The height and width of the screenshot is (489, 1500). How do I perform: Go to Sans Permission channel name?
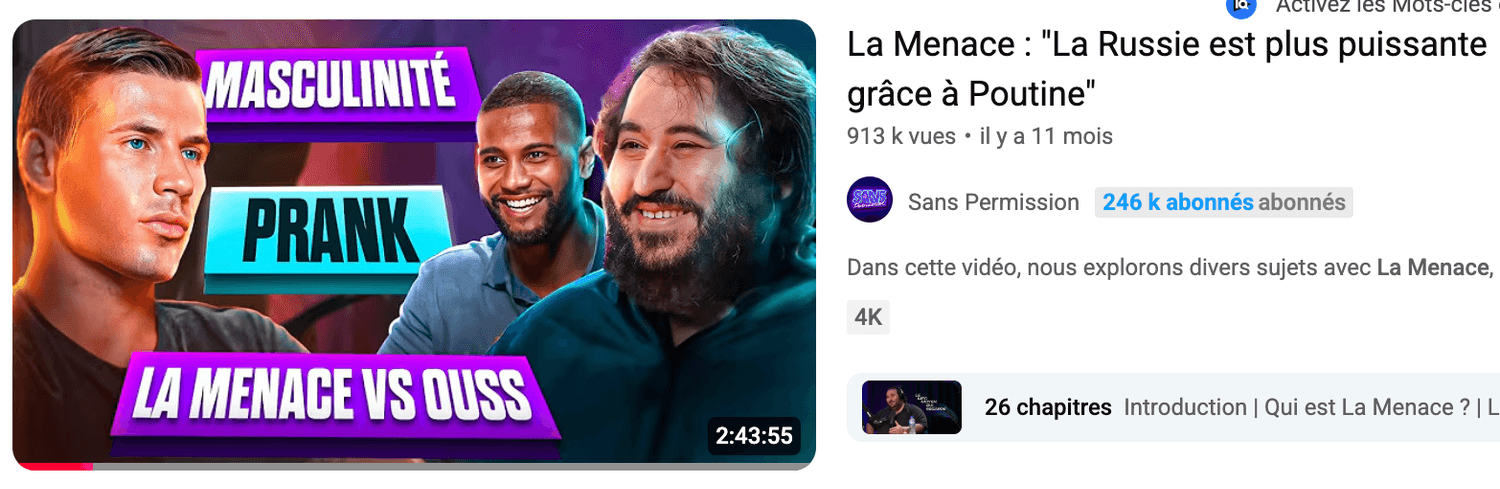(x=993, y=203)
